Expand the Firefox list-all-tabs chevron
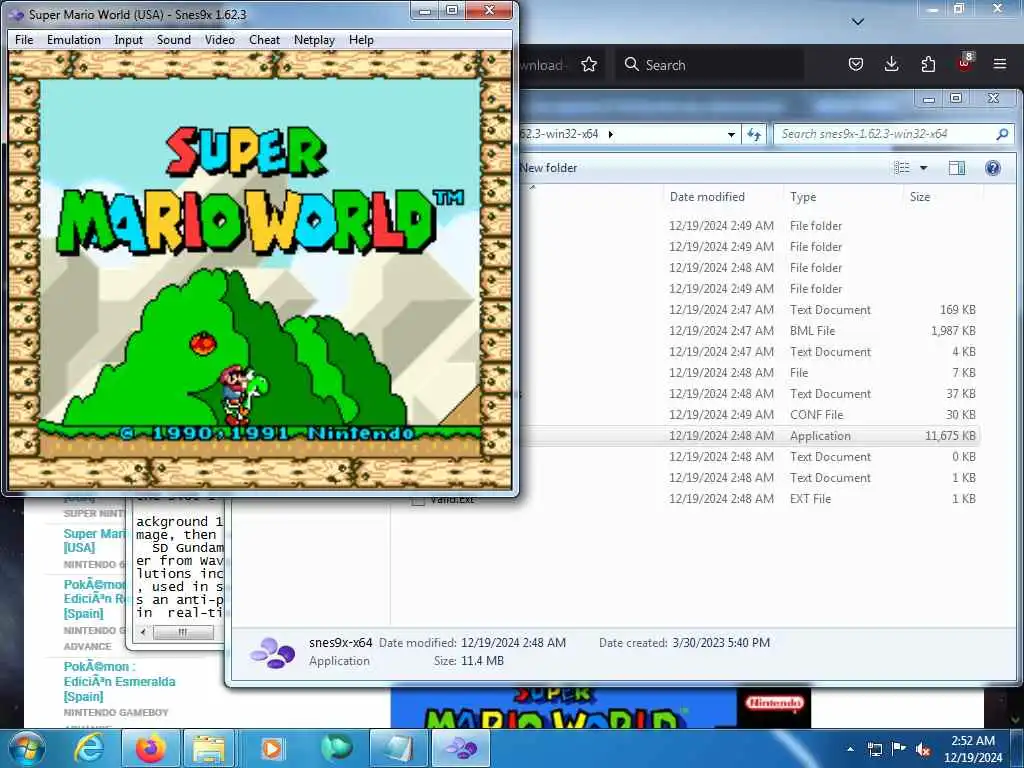 pos(858,22)
